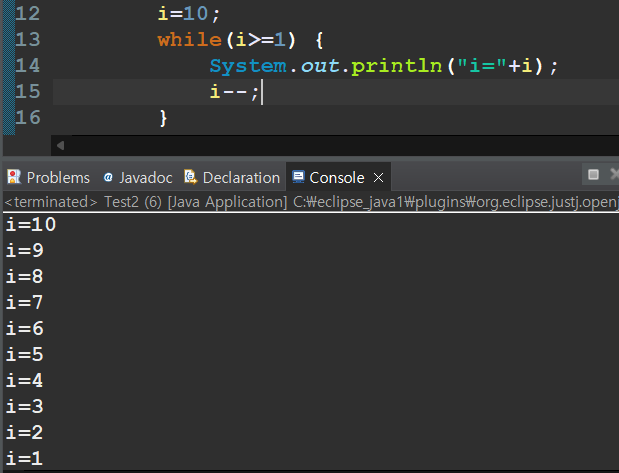
Task: Close the Console view tab
Action: pos(378,178)
